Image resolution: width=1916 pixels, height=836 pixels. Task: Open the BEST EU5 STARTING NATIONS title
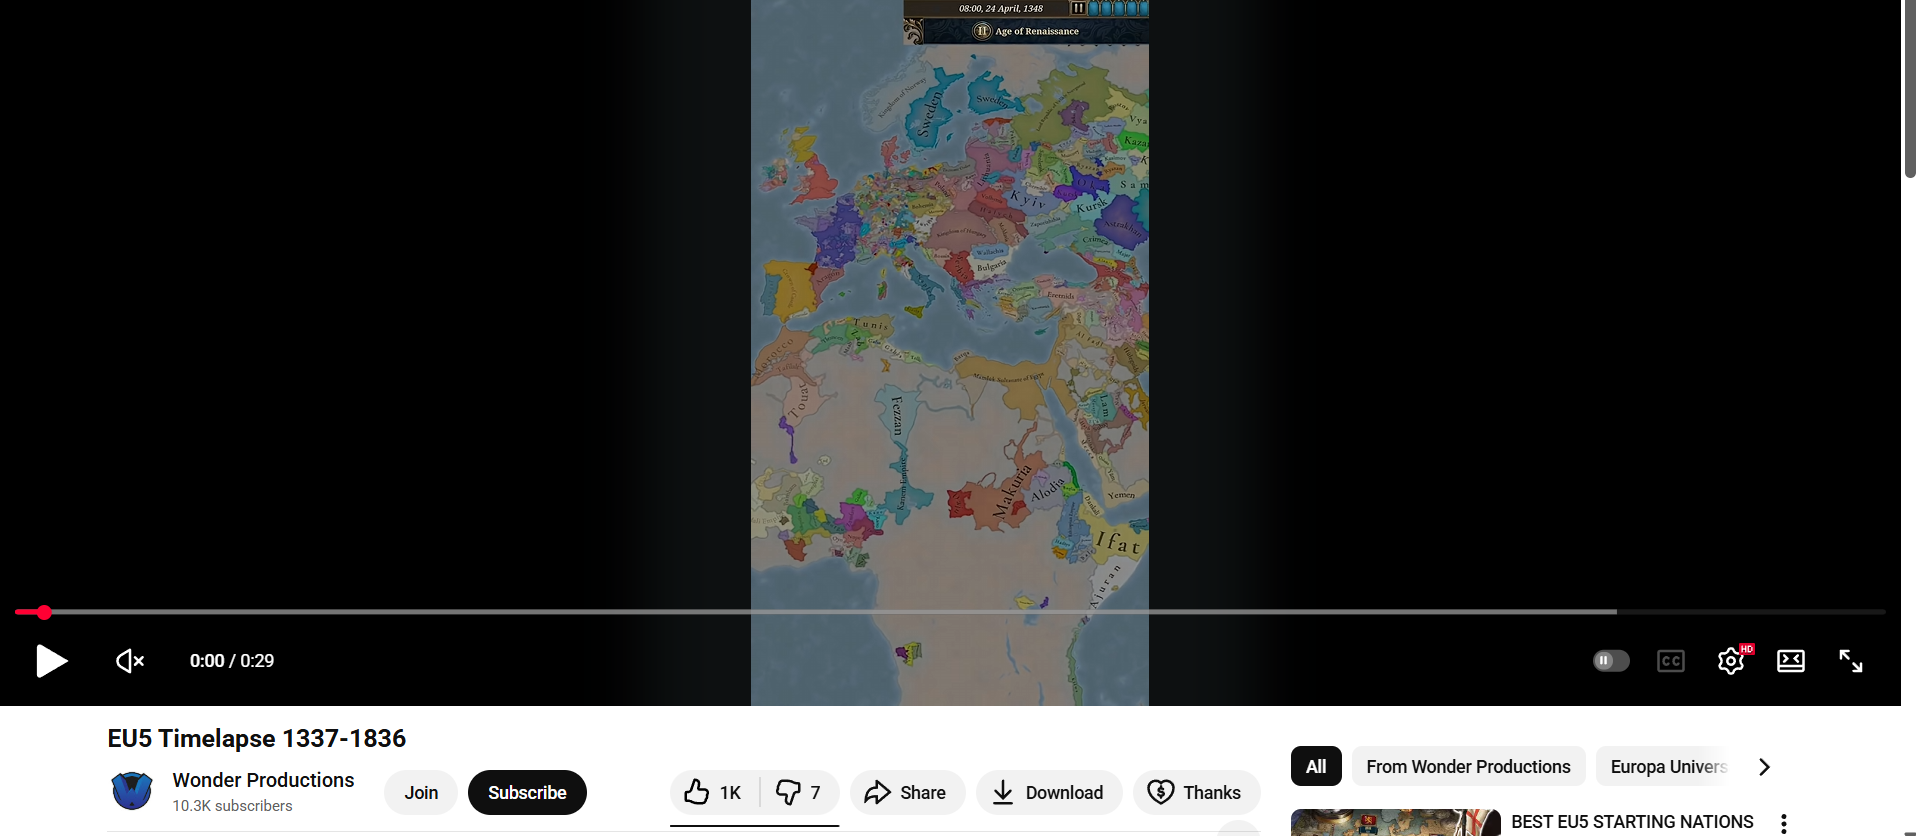(x=1632, y=822)
